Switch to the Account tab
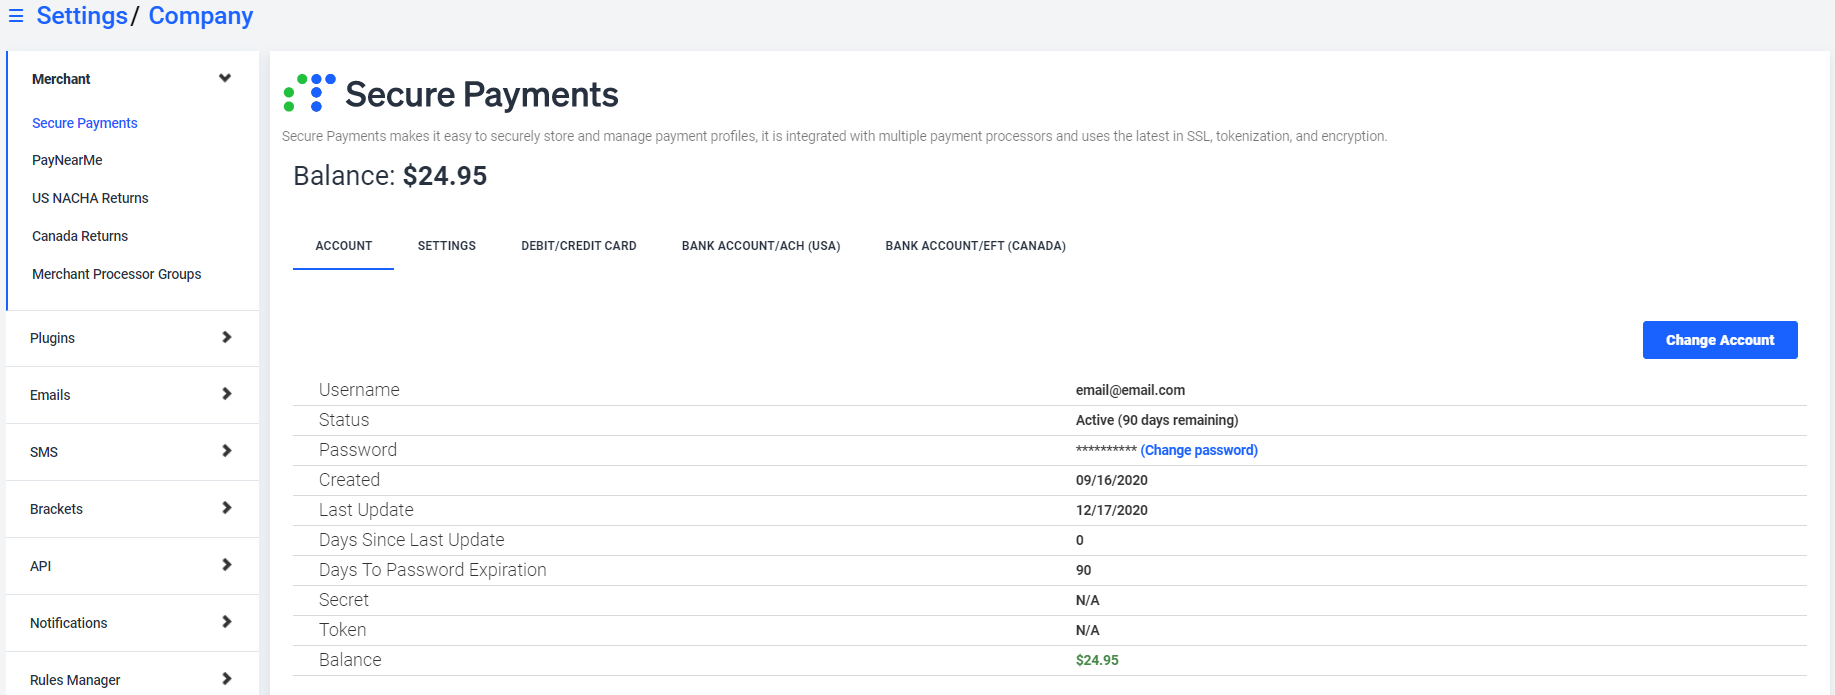1835x695 pixels. point(344,246)
